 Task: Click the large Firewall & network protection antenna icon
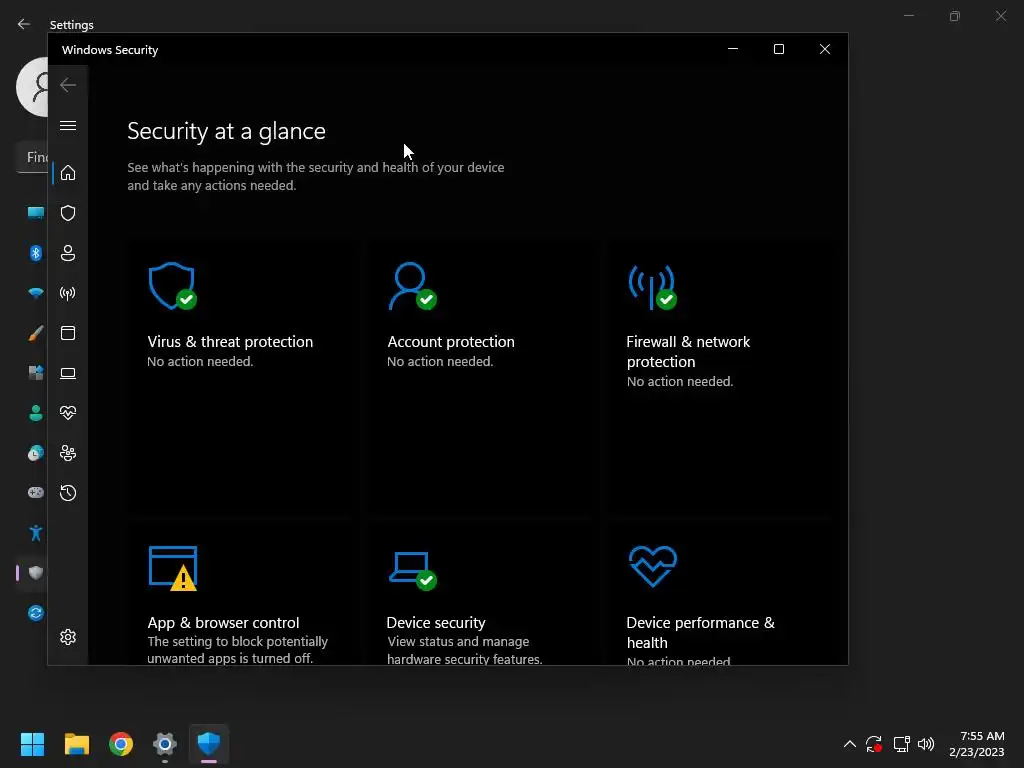[652, 287]
